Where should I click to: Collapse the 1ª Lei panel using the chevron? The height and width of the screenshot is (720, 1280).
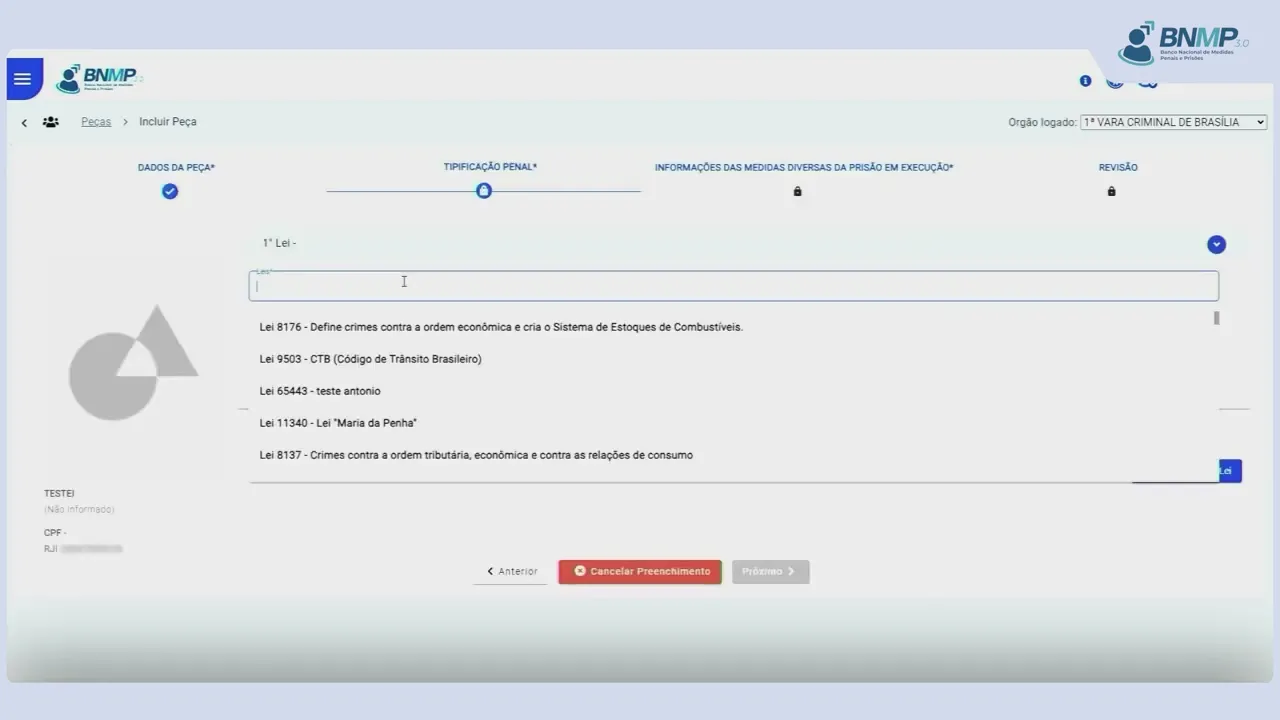1216,244
